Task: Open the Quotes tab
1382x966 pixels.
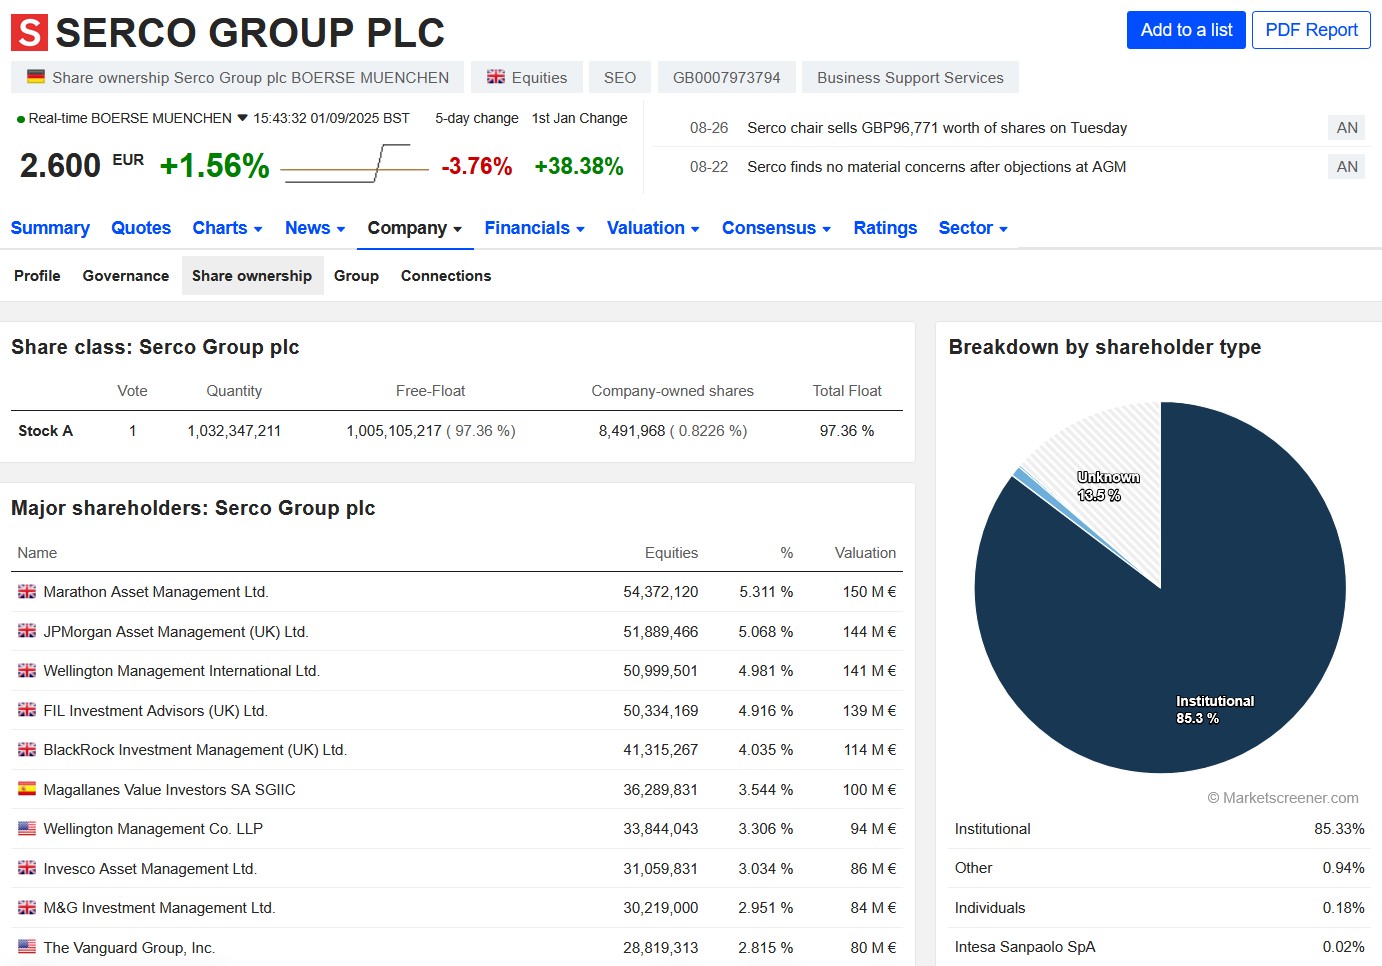Action: click(x=141, y=228)
